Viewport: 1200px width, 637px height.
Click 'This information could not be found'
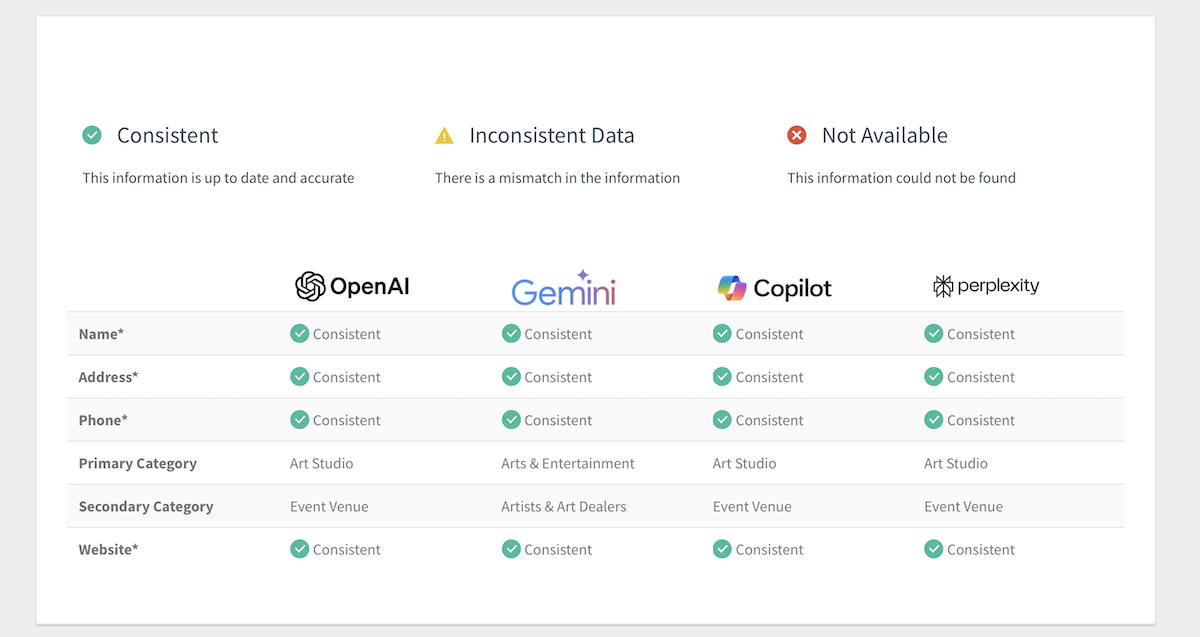[x=901, y=178]
